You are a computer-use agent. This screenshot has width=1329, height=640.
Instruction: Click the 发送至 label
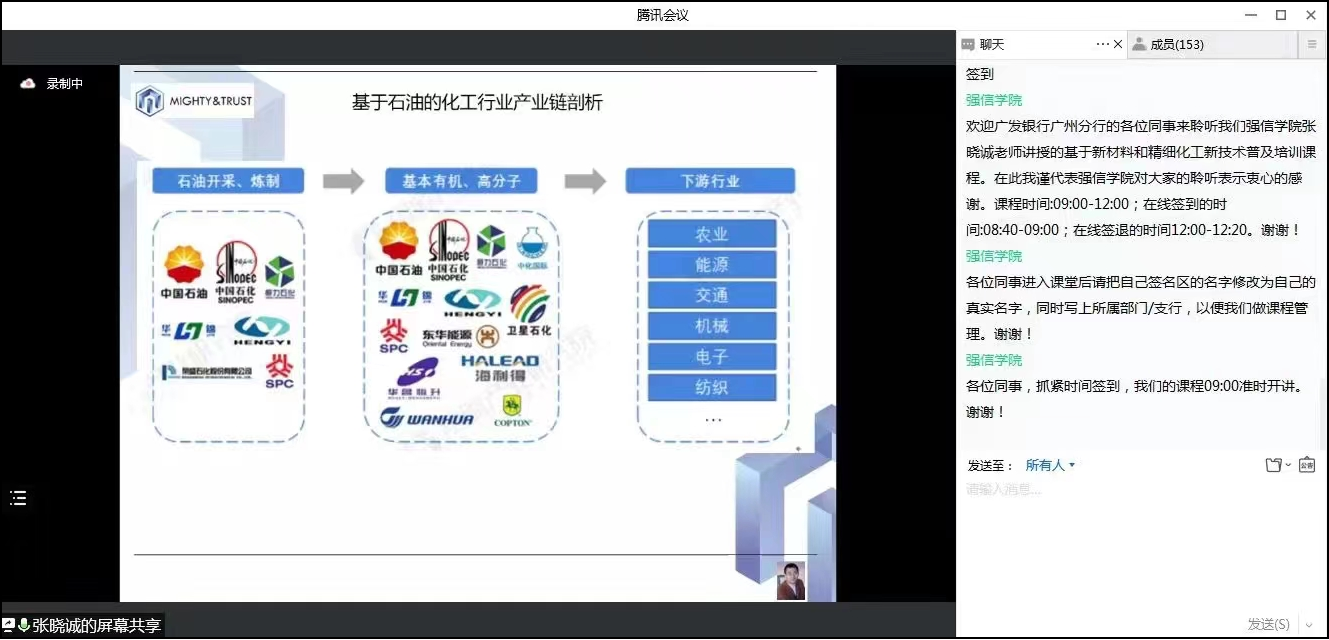(989, 466)
